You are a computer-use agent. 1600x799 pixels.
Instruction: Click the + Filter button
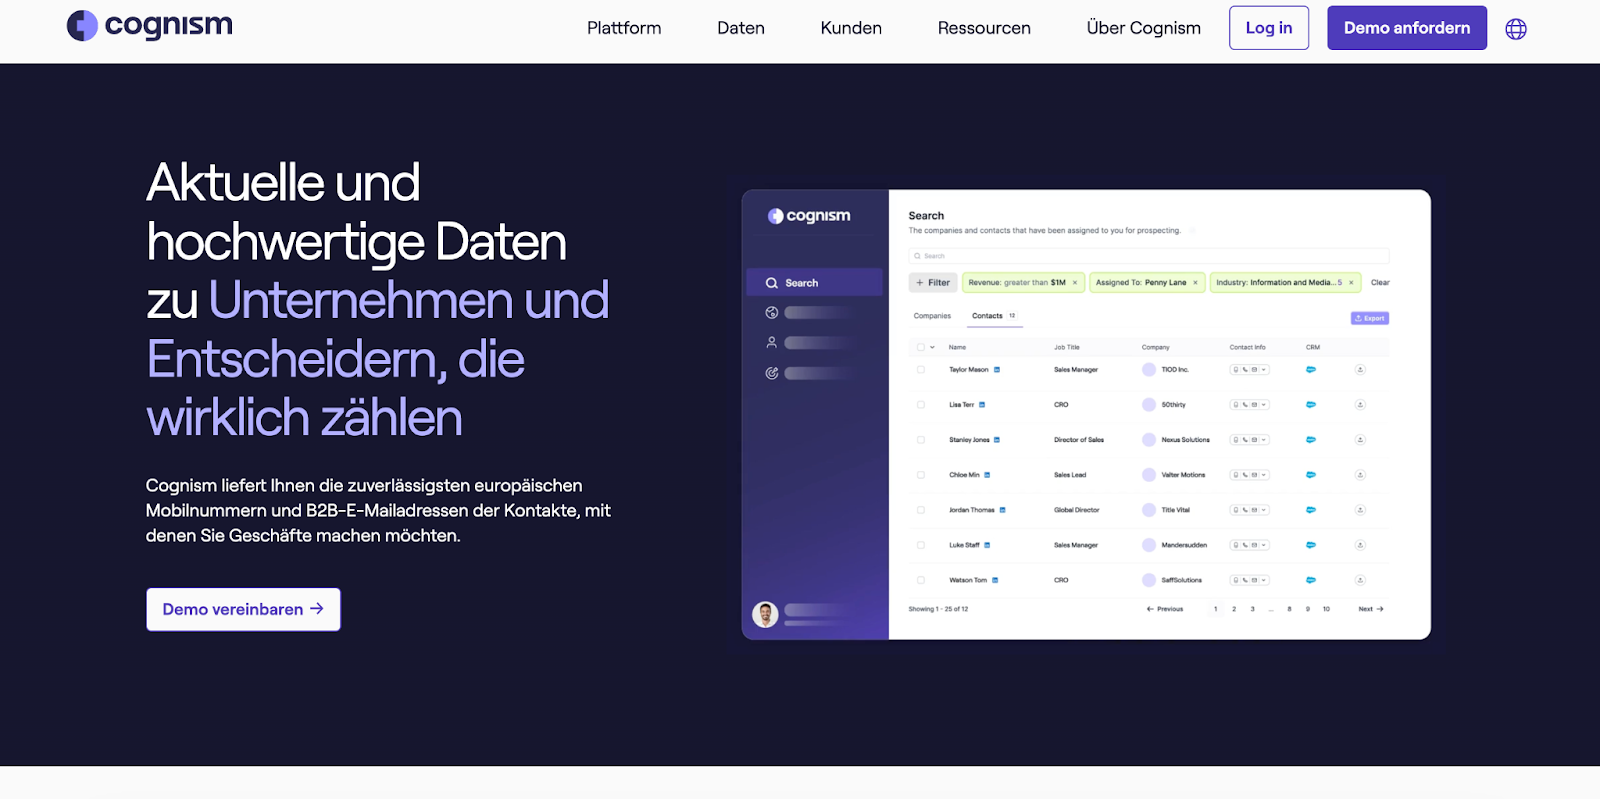point(933,283)
